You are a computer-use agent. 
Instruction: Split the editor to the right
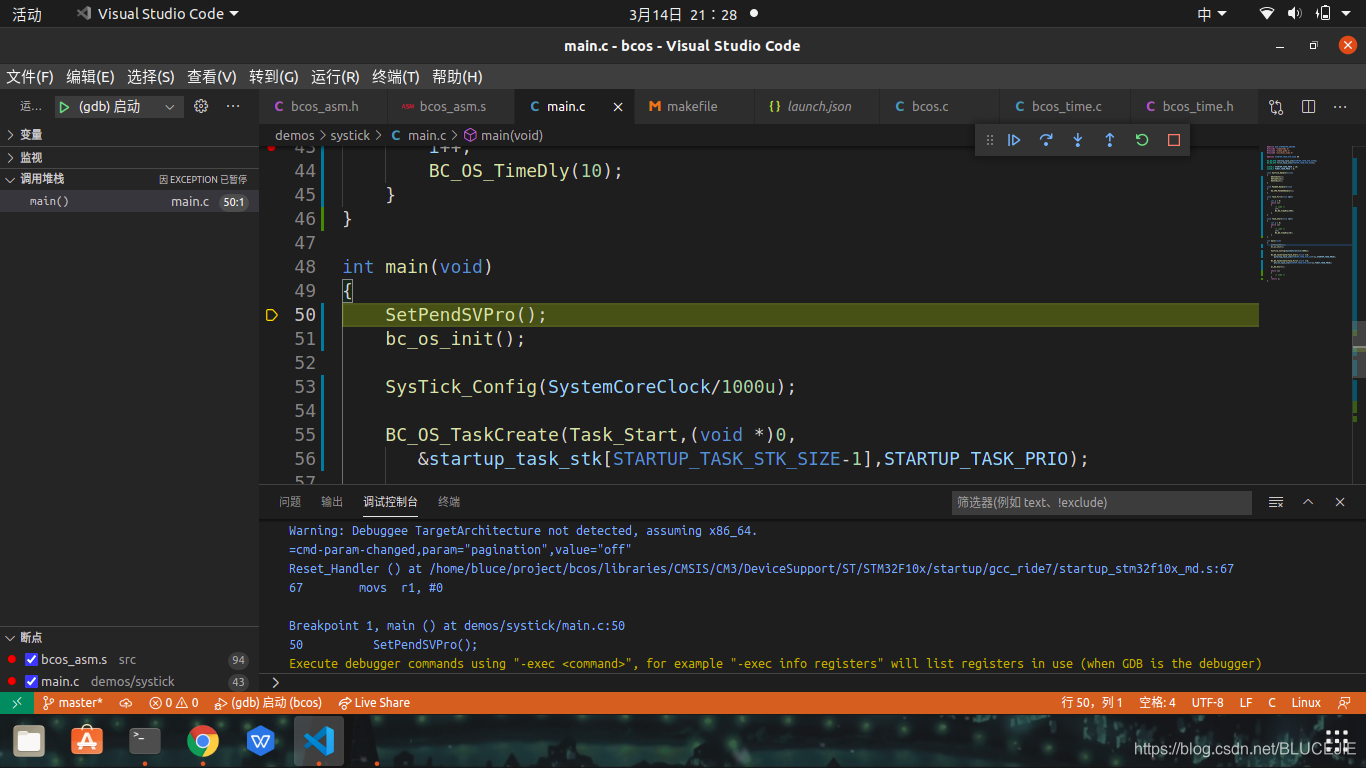pos(1308,106)
